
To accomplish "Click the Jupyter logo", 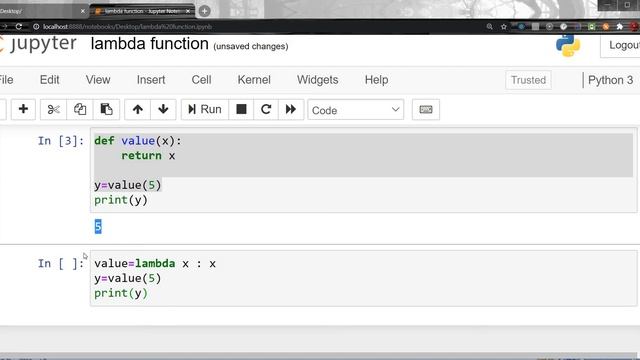I will tap(38, 44).
